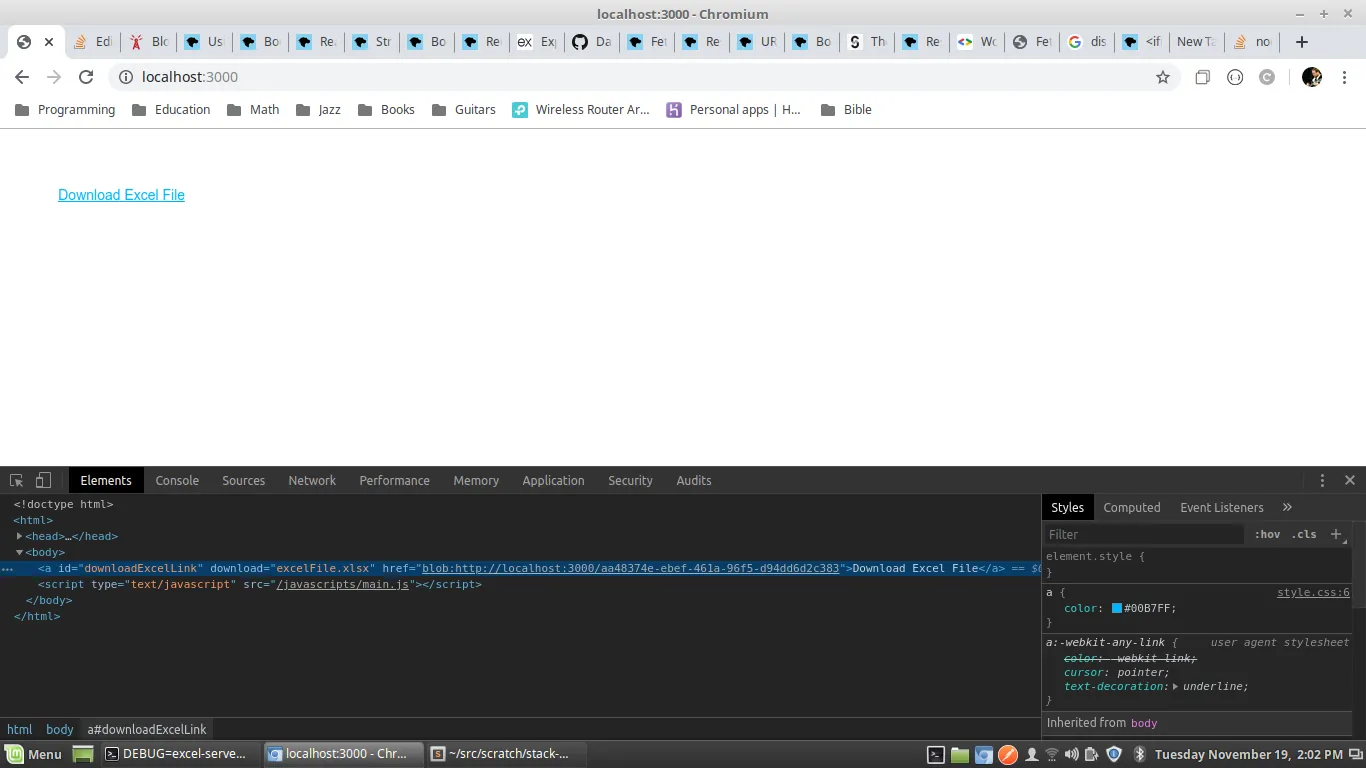1366x768 pixels.
Task: Switch to the New Tab browser tab
Action: (1196, 42)
